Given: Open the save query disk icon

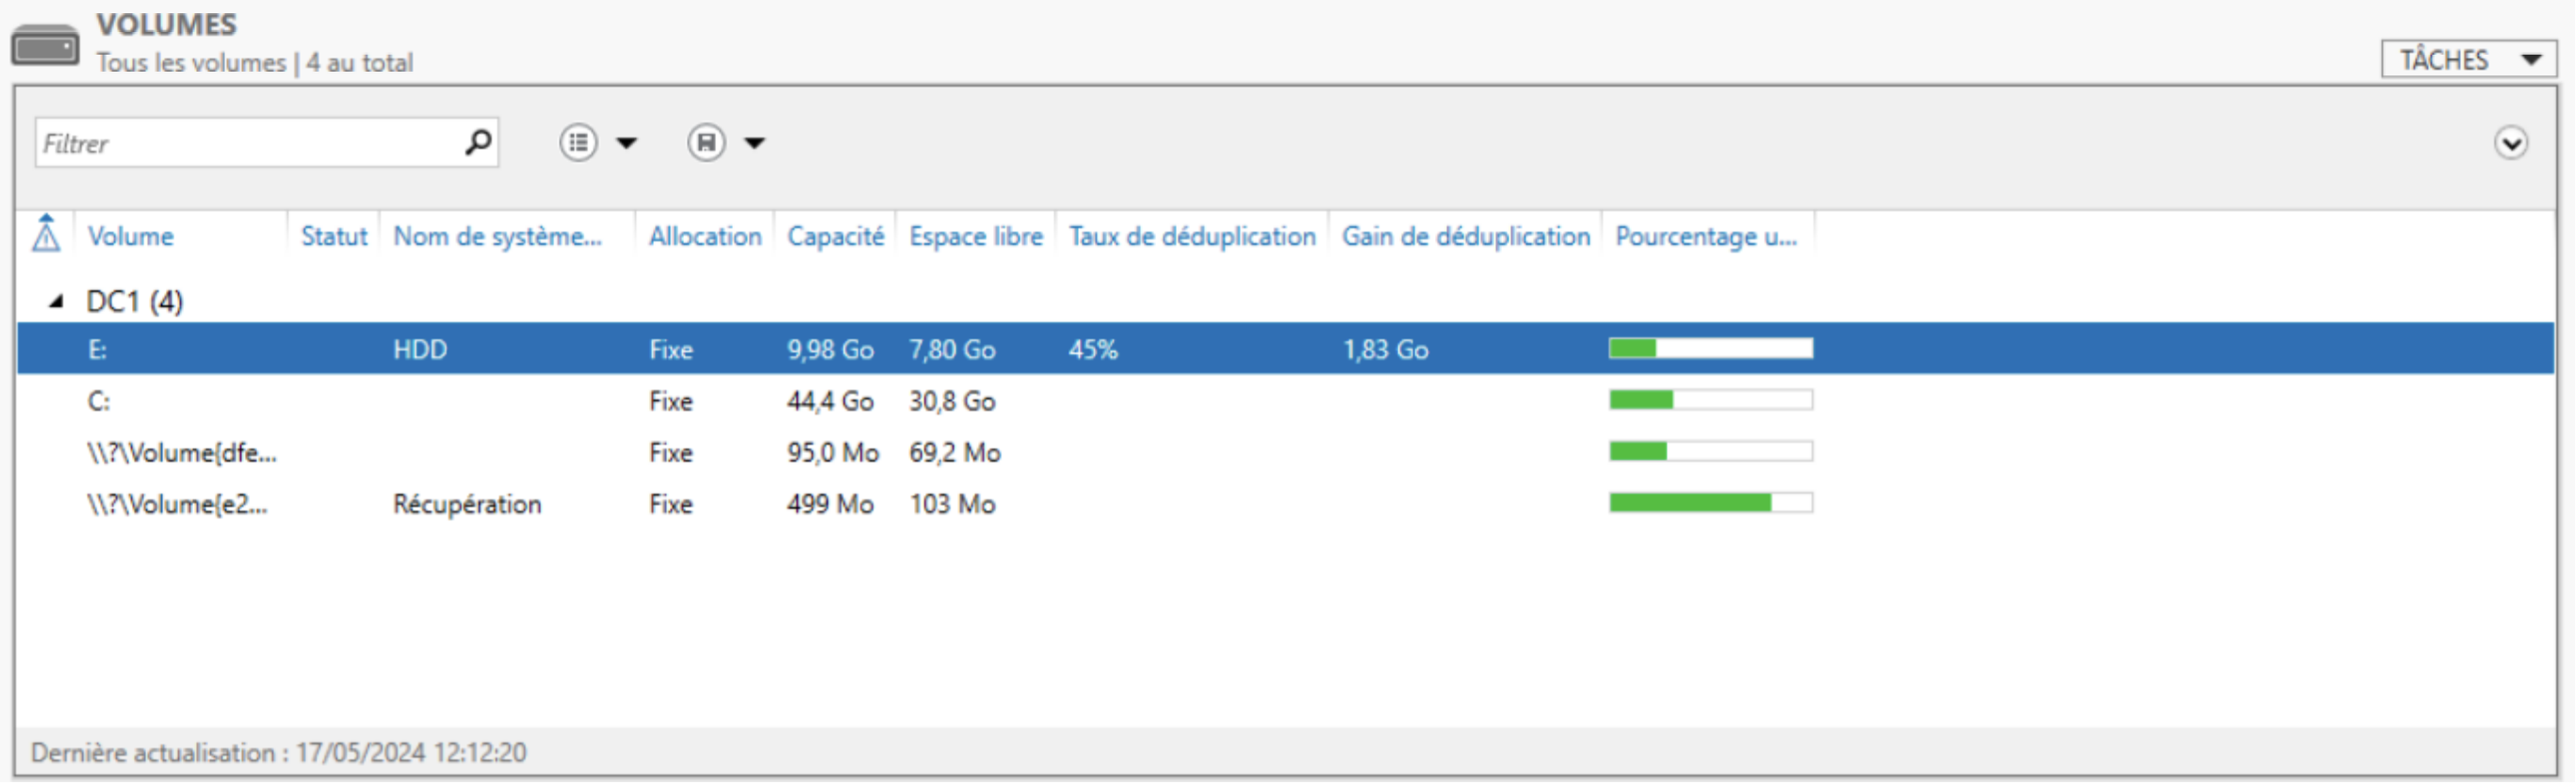Looking at the screenshot, I should [706, 143].
